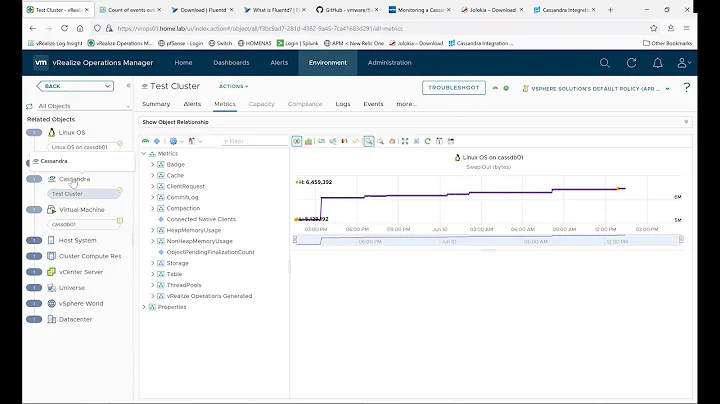Click in the metrics Filter field
The width and height of the screenshot is (720, 404).
pos(255,141)
